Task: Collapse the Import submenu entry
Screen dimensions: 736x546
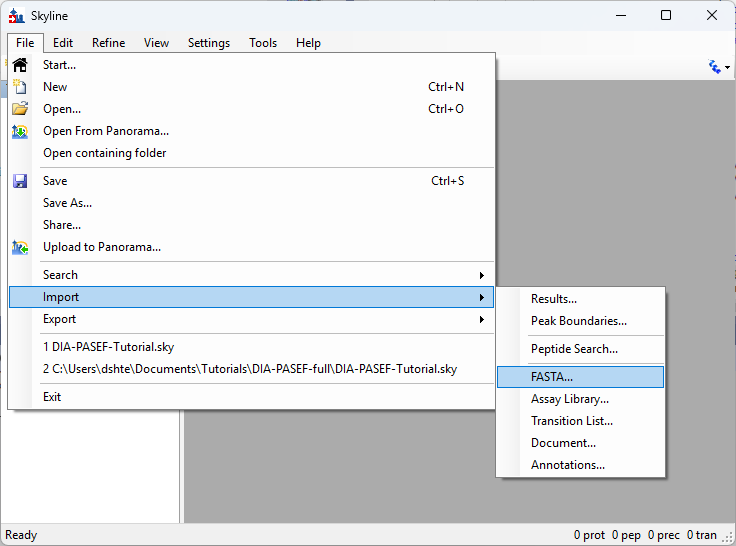Action: point(61,297)
